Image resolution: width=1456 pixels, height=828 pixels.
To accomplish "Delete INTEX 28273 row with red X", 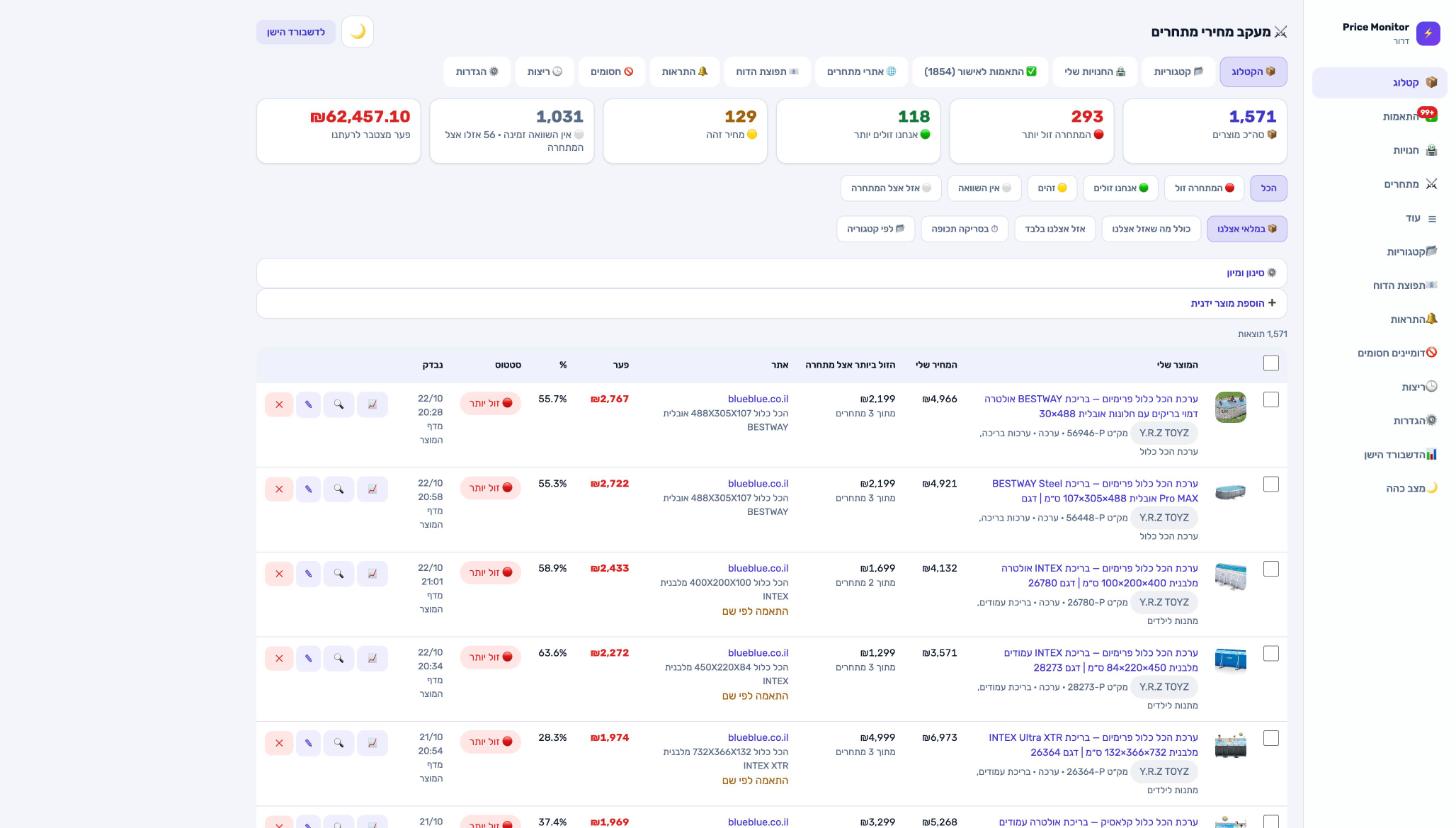I will 279,659.
